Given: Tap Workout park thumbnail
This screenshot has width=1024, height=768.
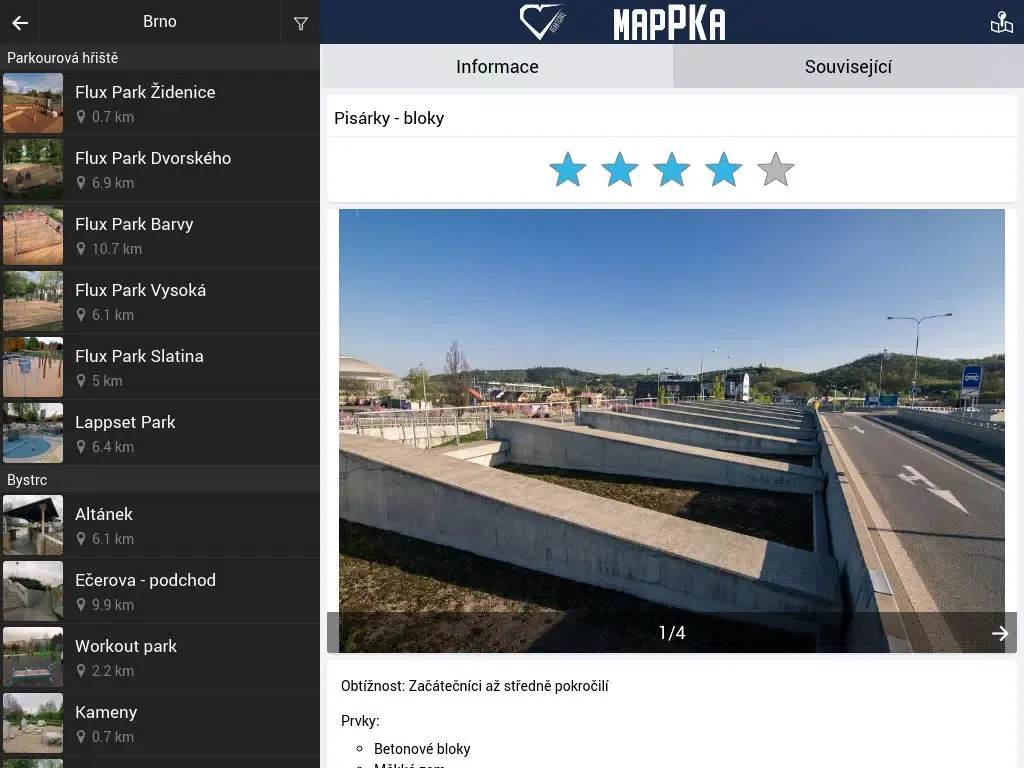Looking at the screenshot, I should tap(33, 657).
